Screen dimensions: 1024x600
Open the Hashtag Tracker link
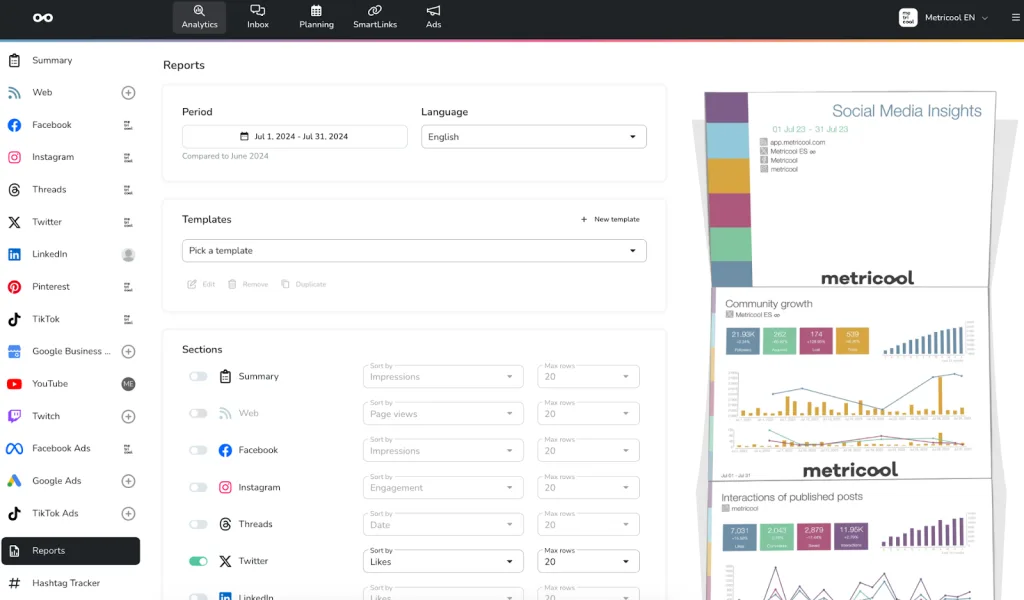(x=65, y=583)
